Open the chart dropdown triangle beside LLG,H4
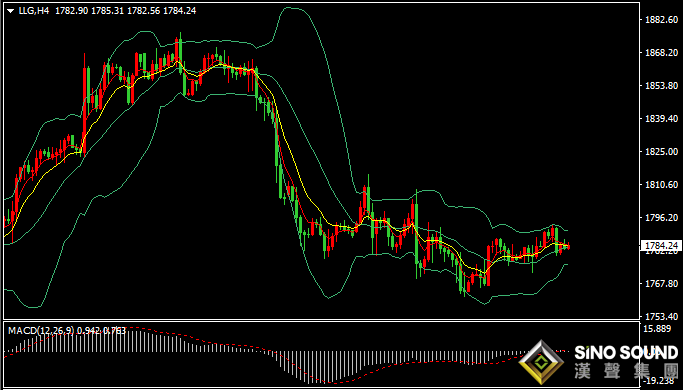Image resolution: width=683 pixels, height=390 pixels. [11, 11]
